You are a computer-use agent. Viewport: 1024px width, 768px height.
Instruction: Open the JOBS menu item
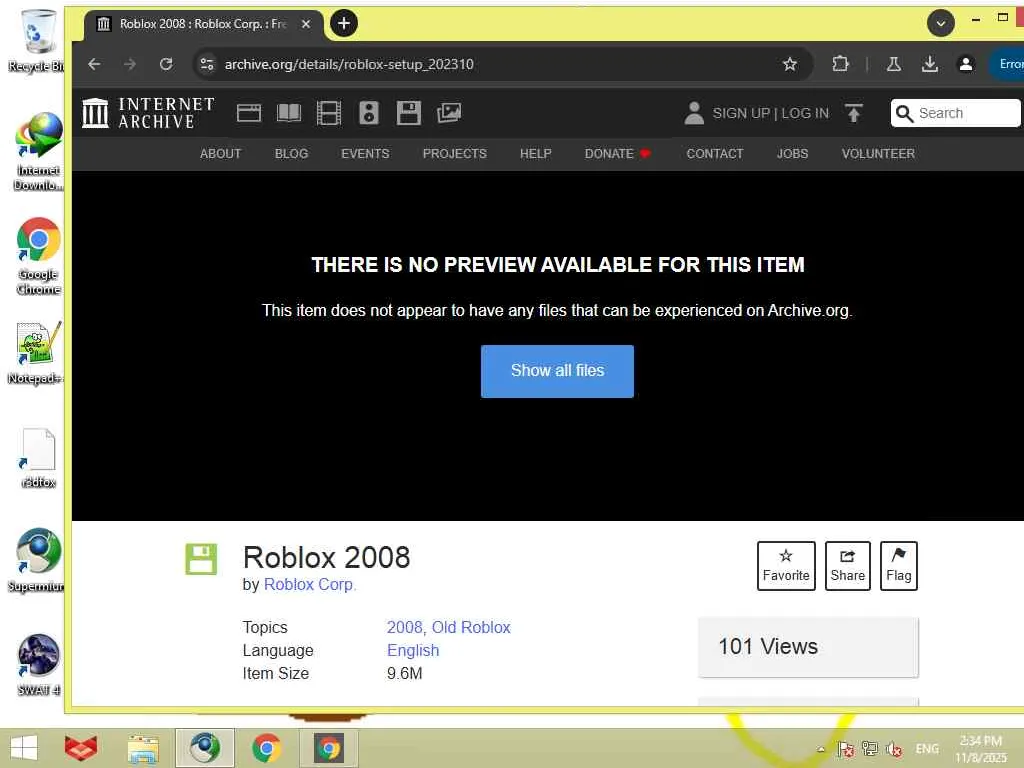point(792,153)
